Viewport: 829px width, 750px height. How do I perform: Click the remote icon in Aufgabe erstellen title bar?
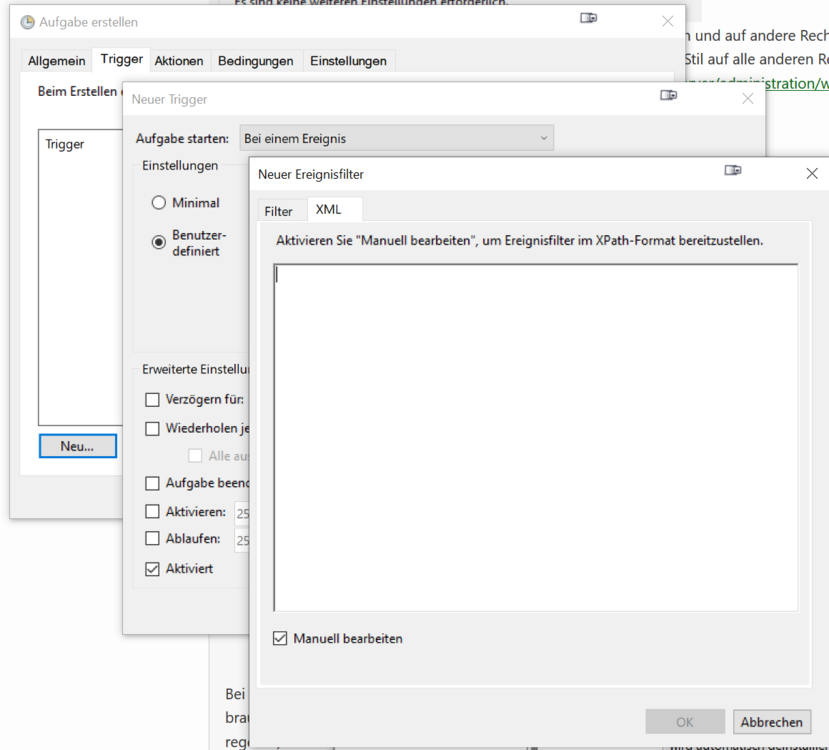[x=589, y=18]
